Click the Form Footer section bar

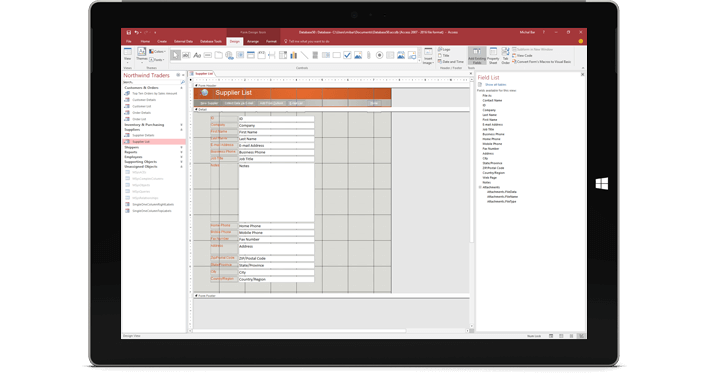pyautogui.click(x=331, y=296)
